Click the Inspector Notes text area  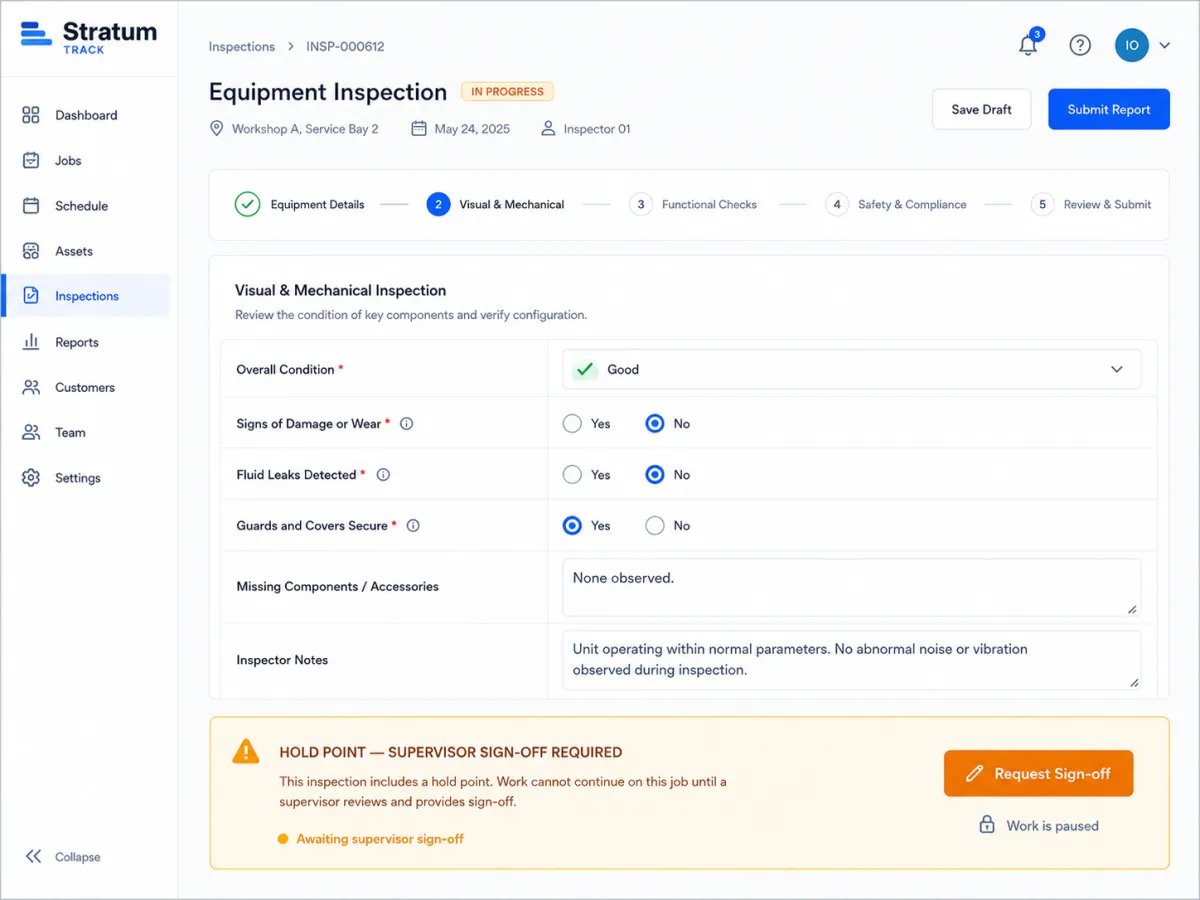851,660
